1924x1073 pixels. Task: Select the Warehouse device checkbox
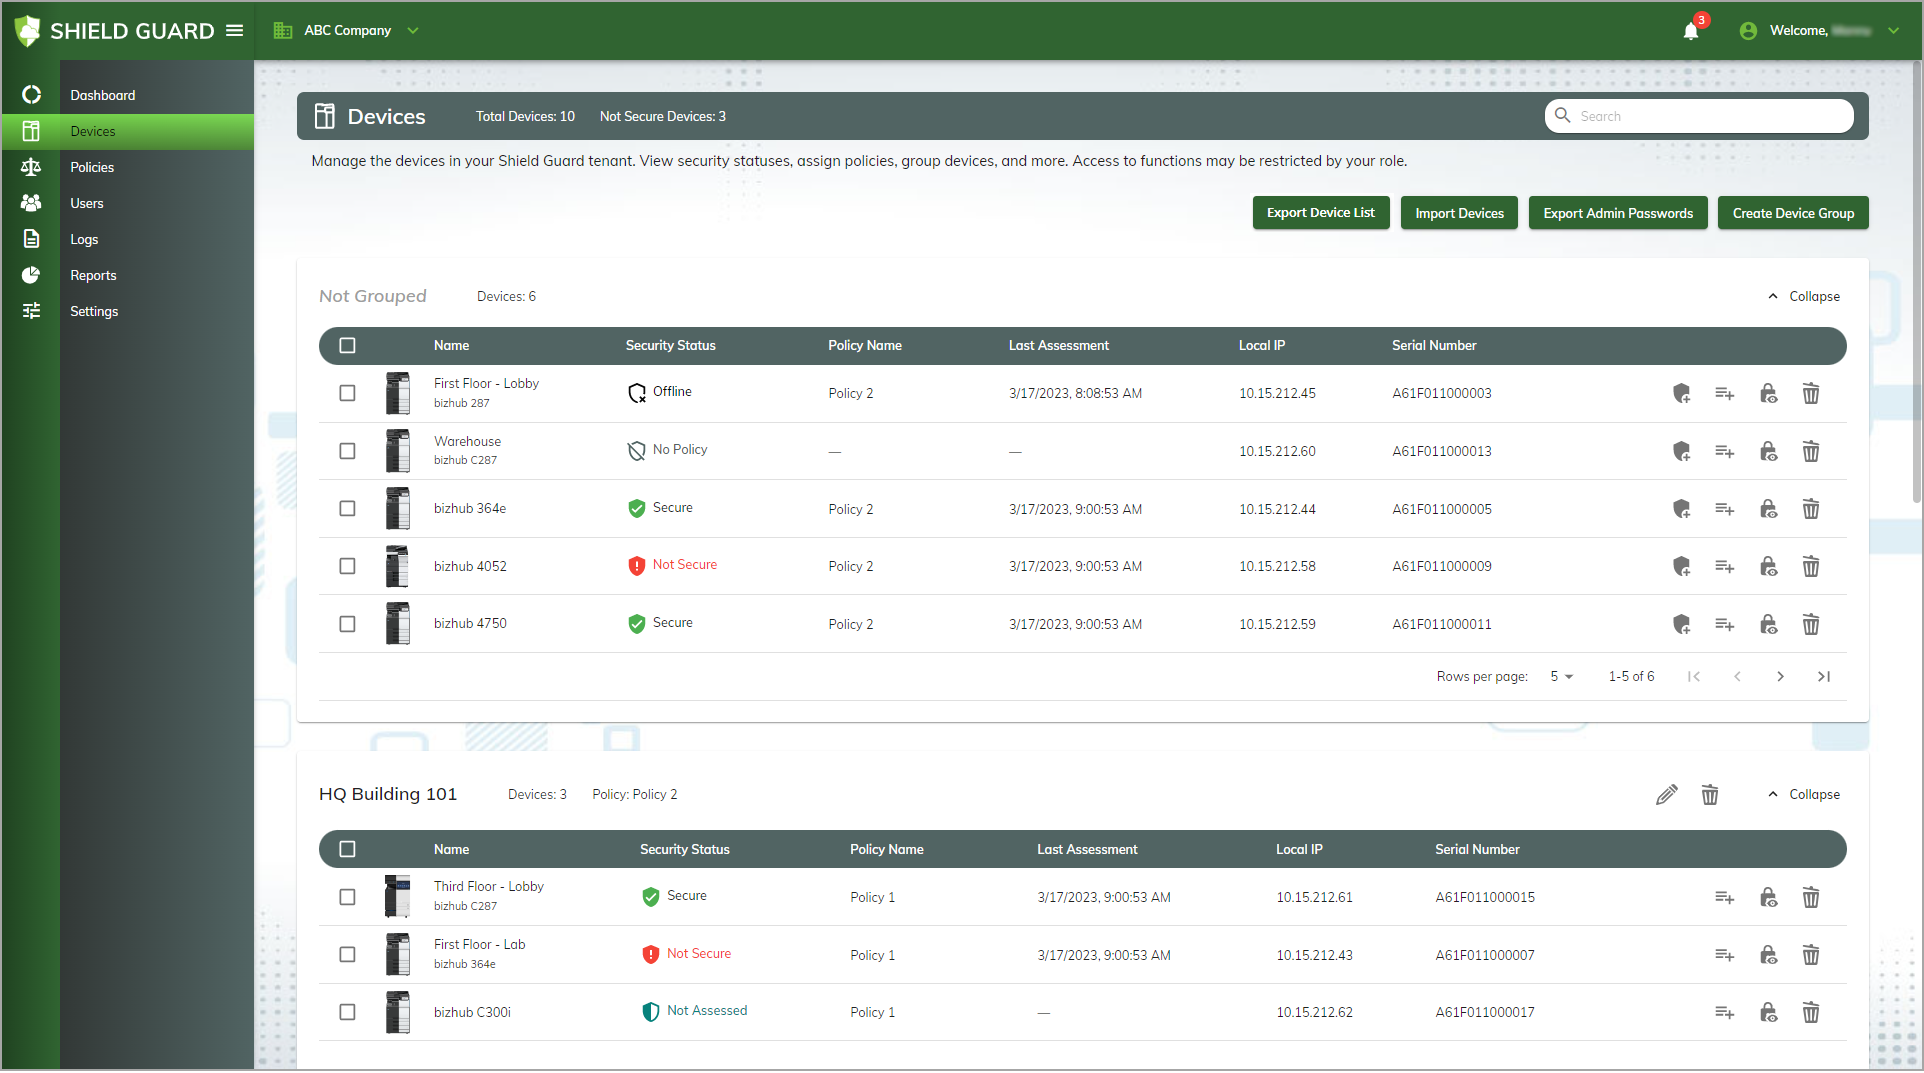click(347, 452)
